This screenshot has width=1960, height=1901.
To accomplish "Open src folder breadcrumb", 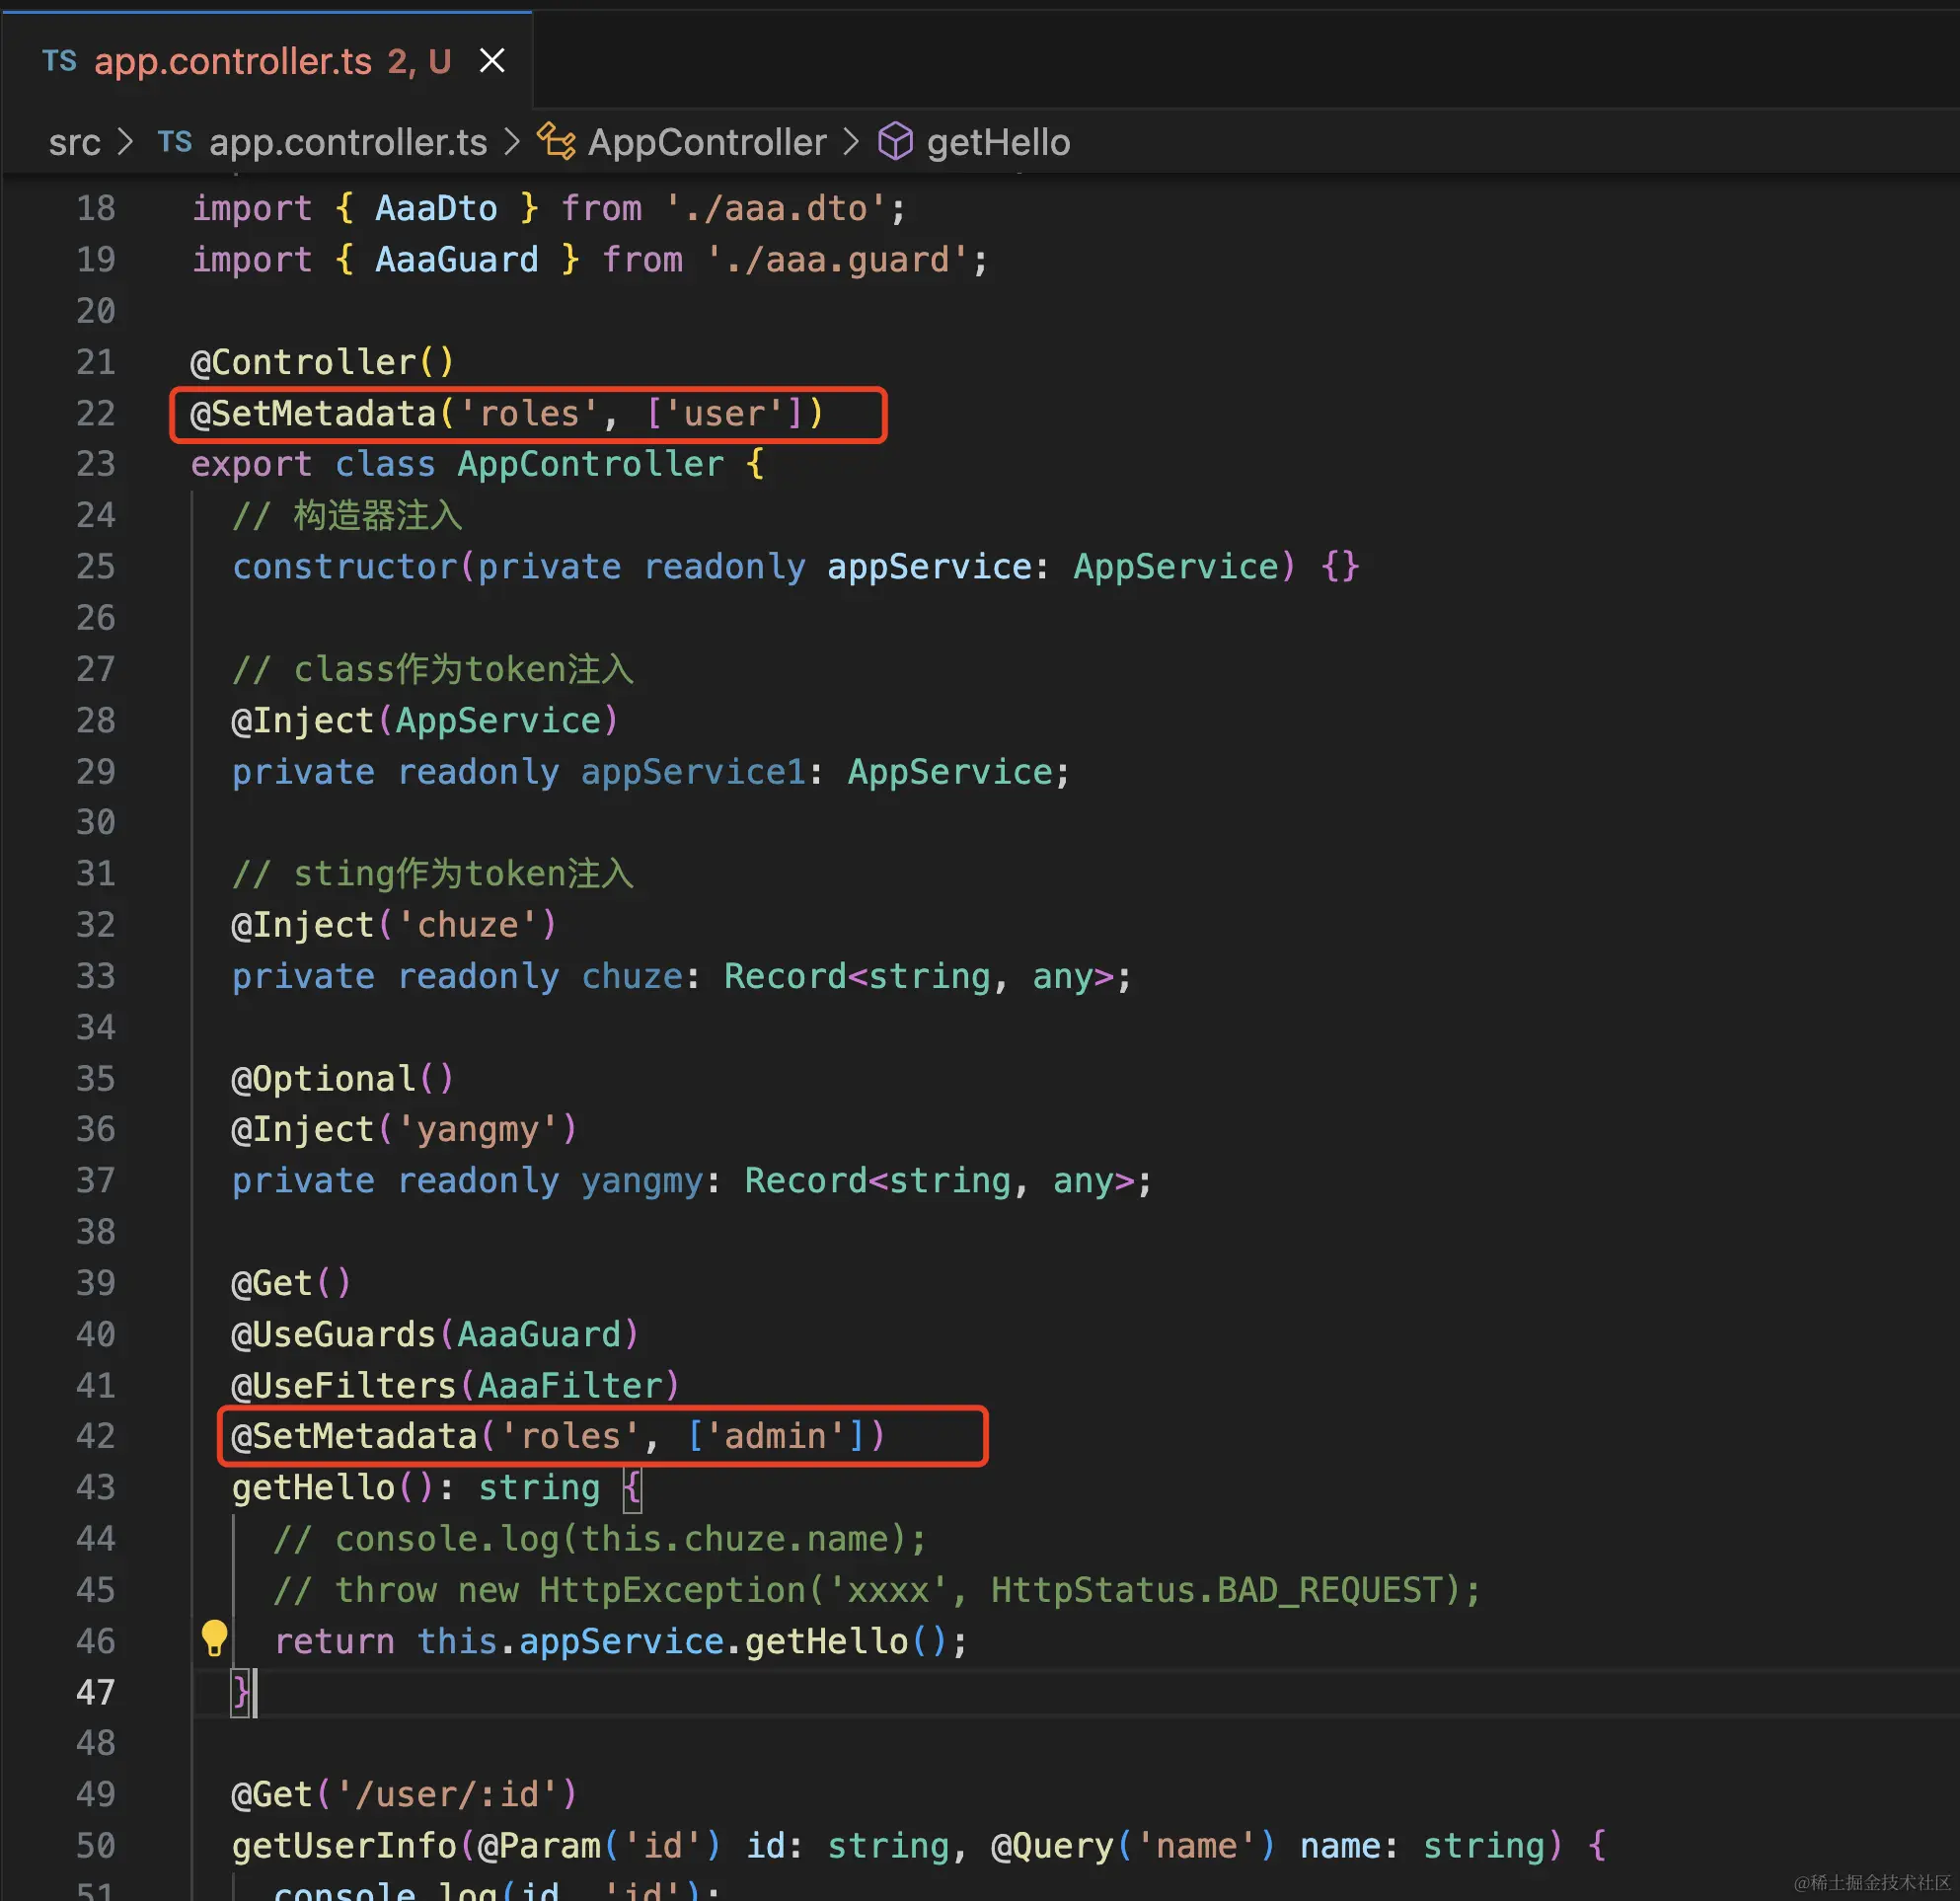I will 74,142.
